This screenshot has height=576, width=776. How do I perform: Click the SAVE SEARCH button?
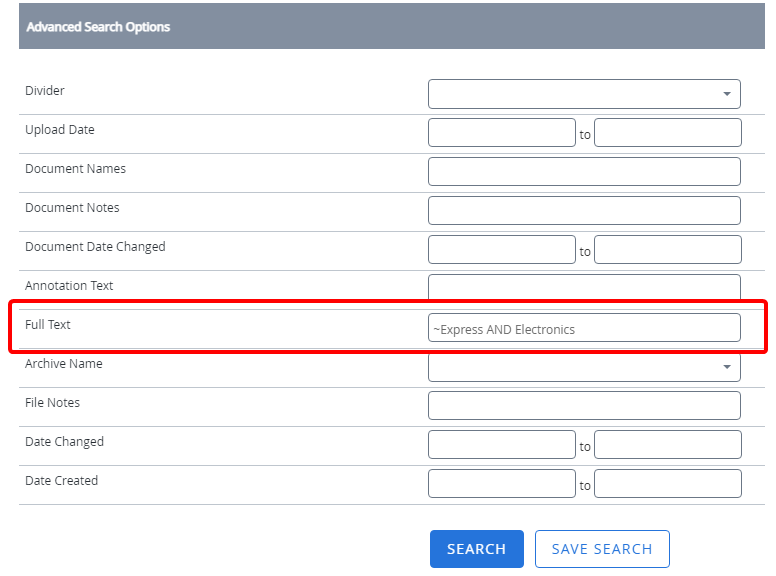click(602, 549)
